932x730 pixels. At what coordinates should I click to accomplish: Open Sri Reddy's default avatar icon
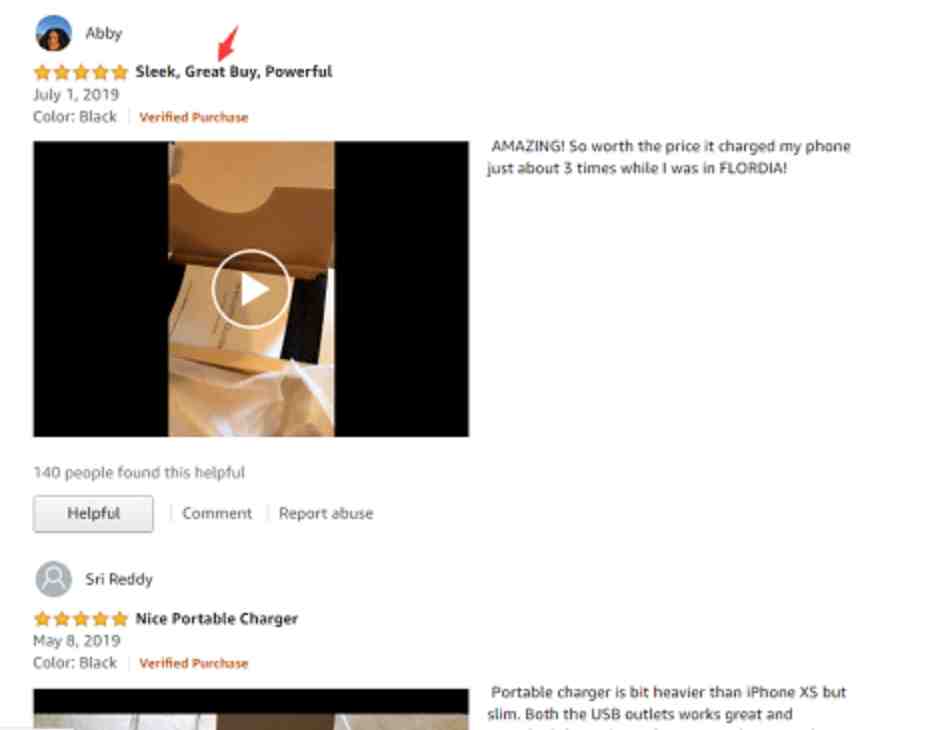click(x=53, y=579)
